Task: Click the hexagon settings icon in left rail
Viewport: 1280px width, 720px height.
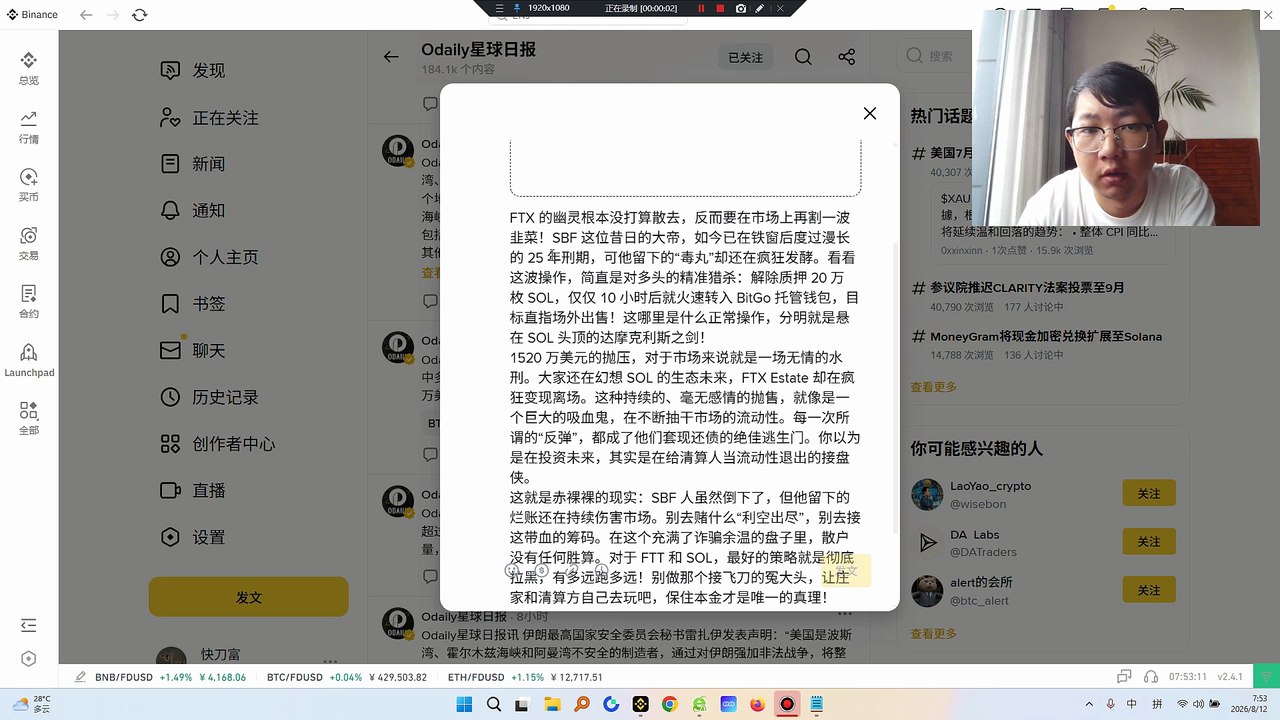Action: [28, 658]
